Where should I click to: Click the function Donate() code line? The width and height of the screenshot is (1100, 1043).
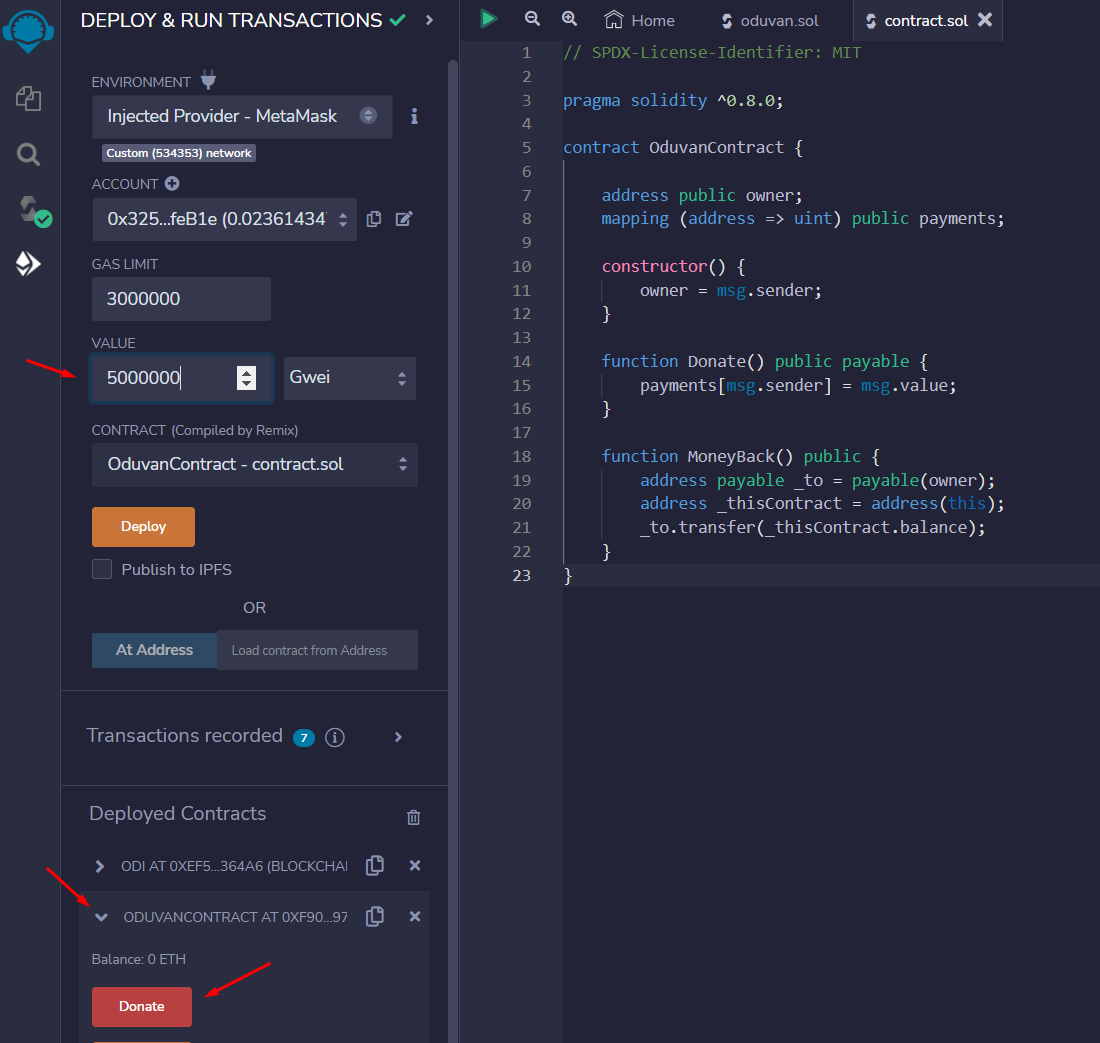(765, 361)
